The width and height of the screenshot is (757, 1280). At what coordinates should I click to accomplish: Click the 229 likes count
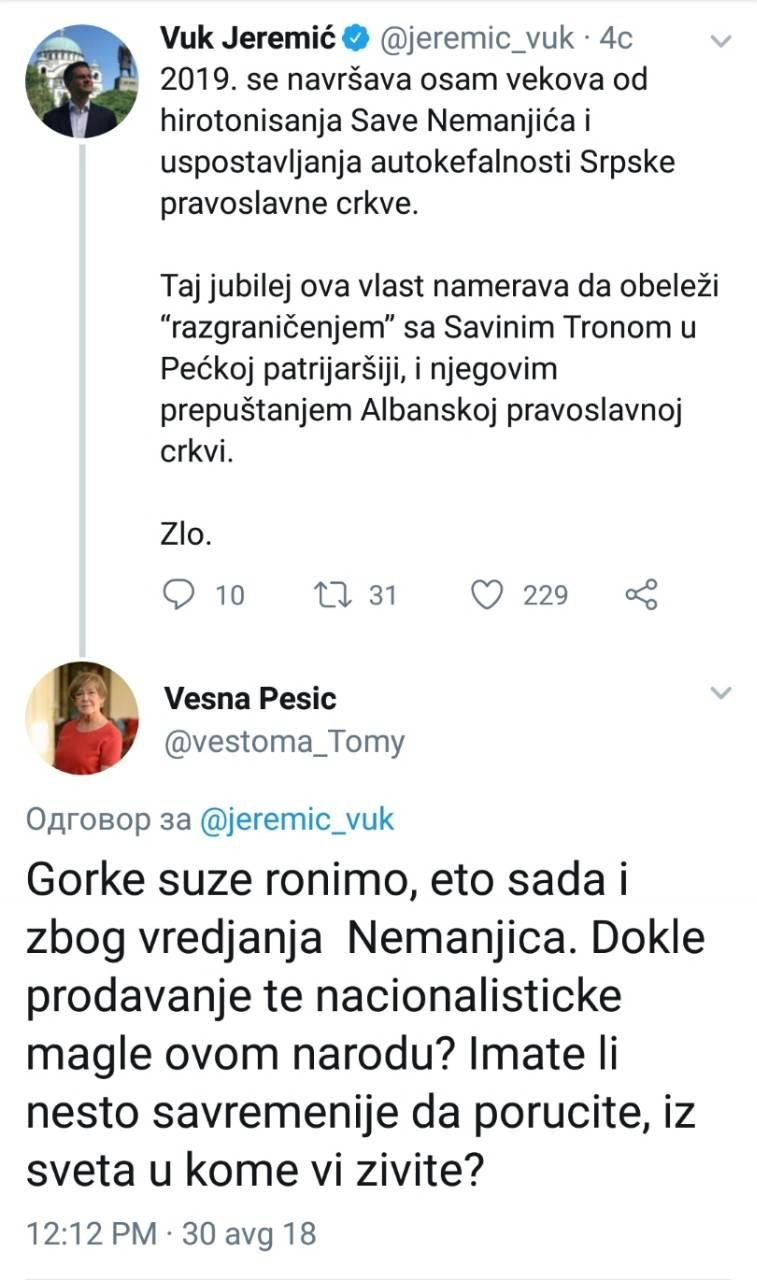click(x=545, y=596)
